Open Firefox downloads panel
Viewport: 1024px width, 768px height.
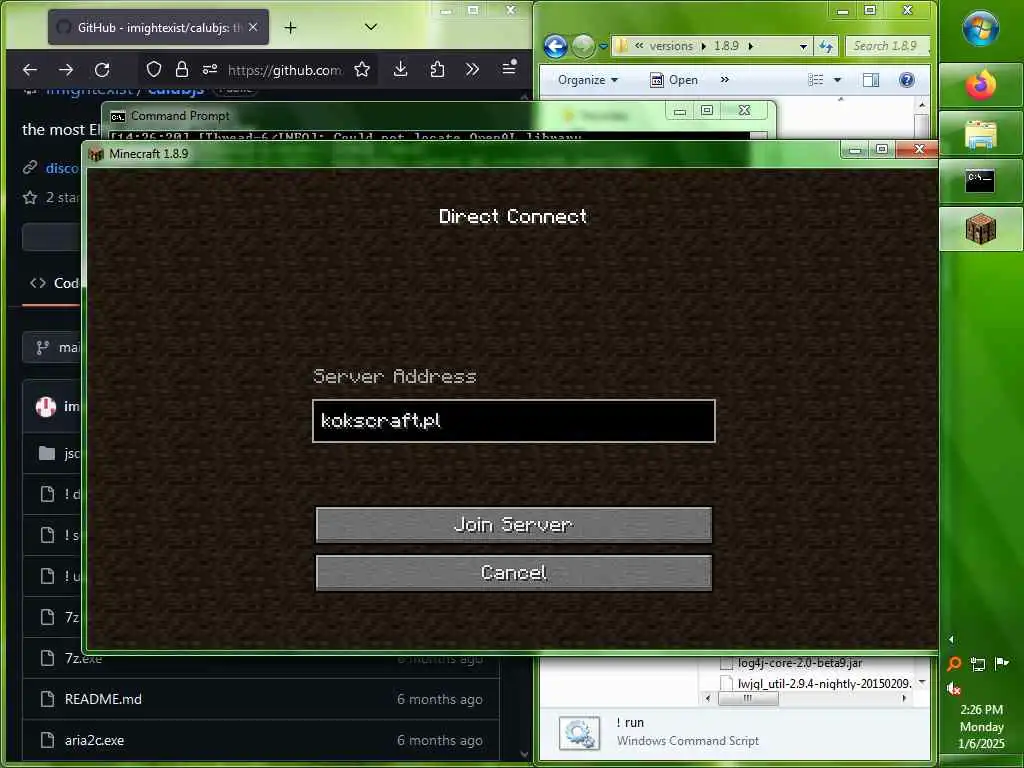pos(400,69)
